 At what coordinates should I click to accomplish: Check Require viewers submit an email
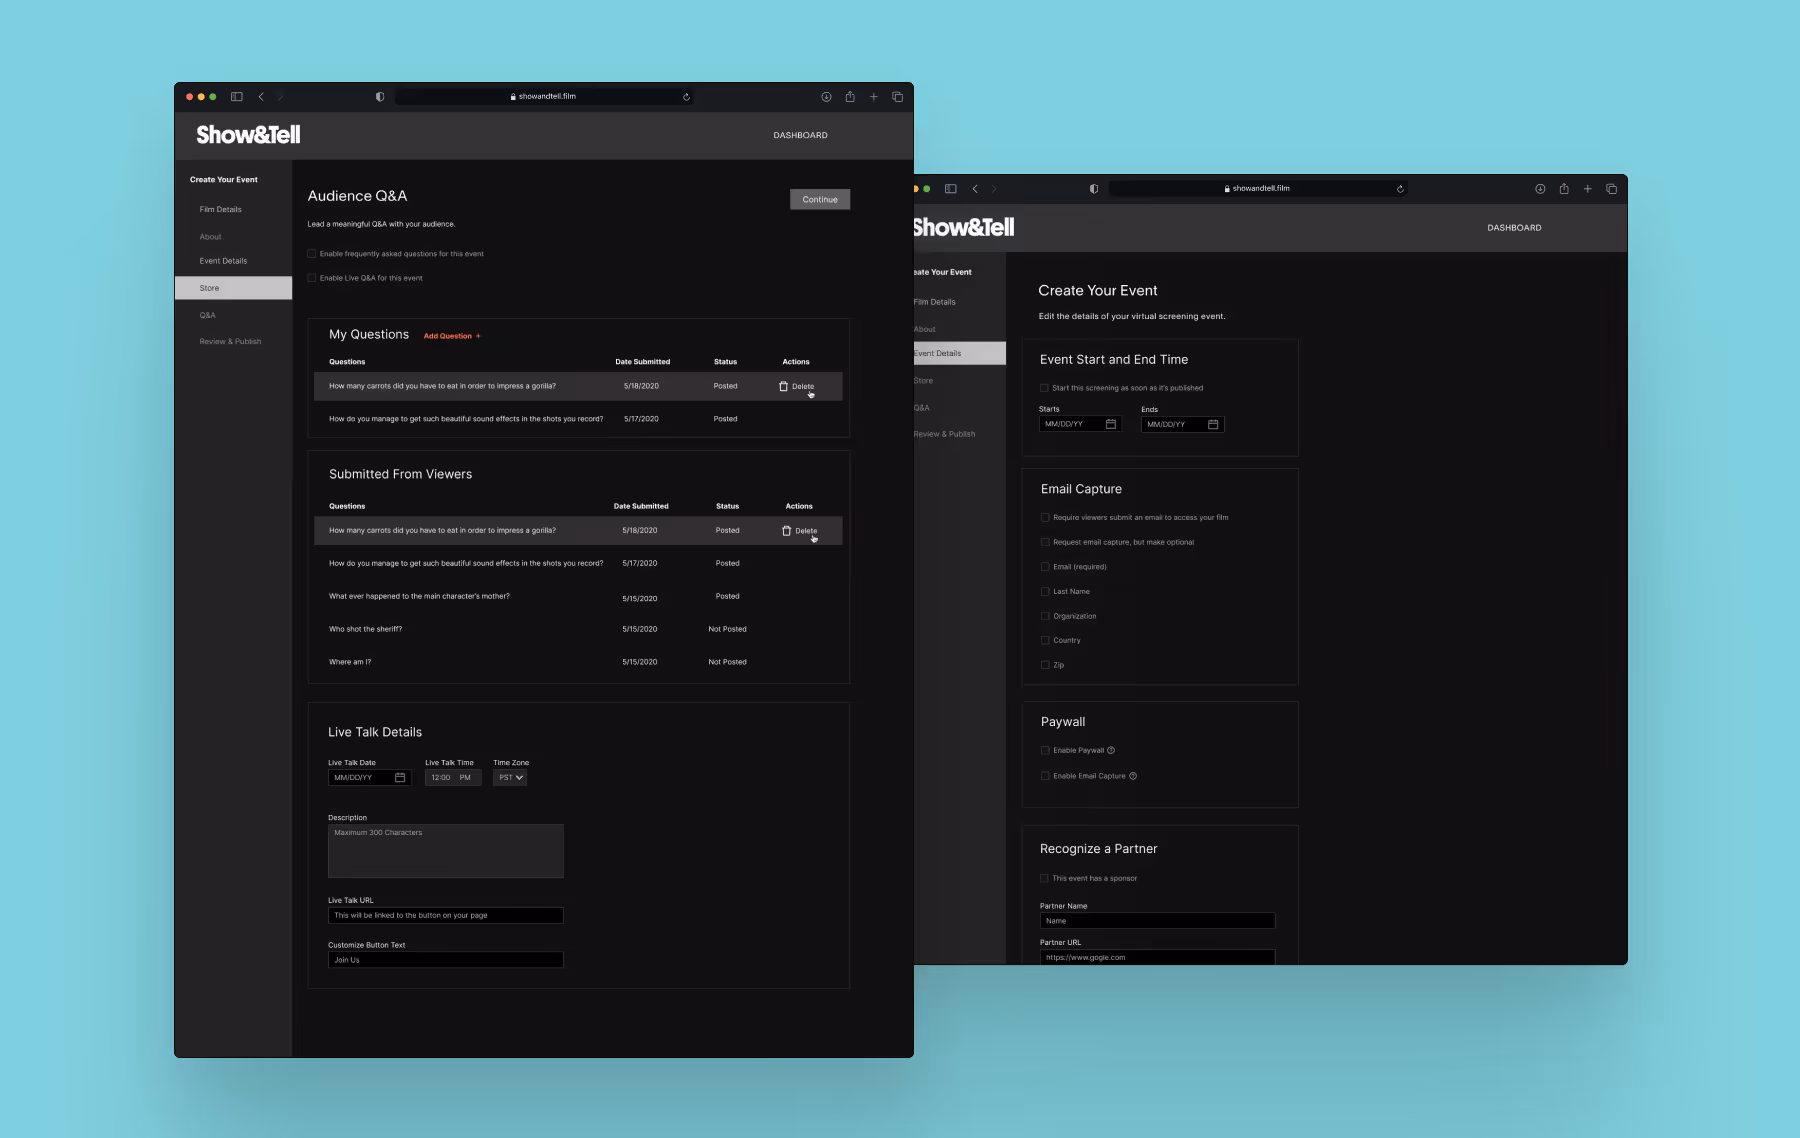(x=1045, y=518)
